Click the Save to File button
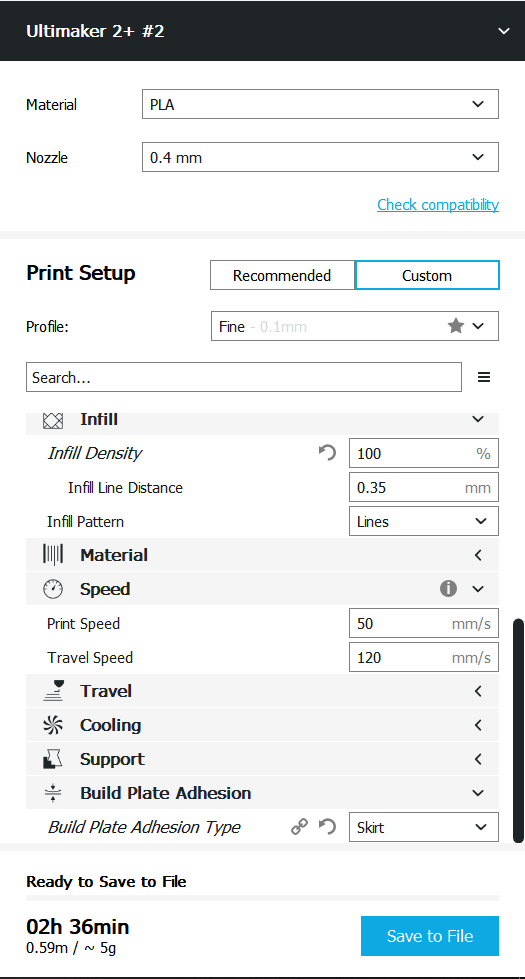The width and height of the screenshot is (525, 979). pos(429,936)
